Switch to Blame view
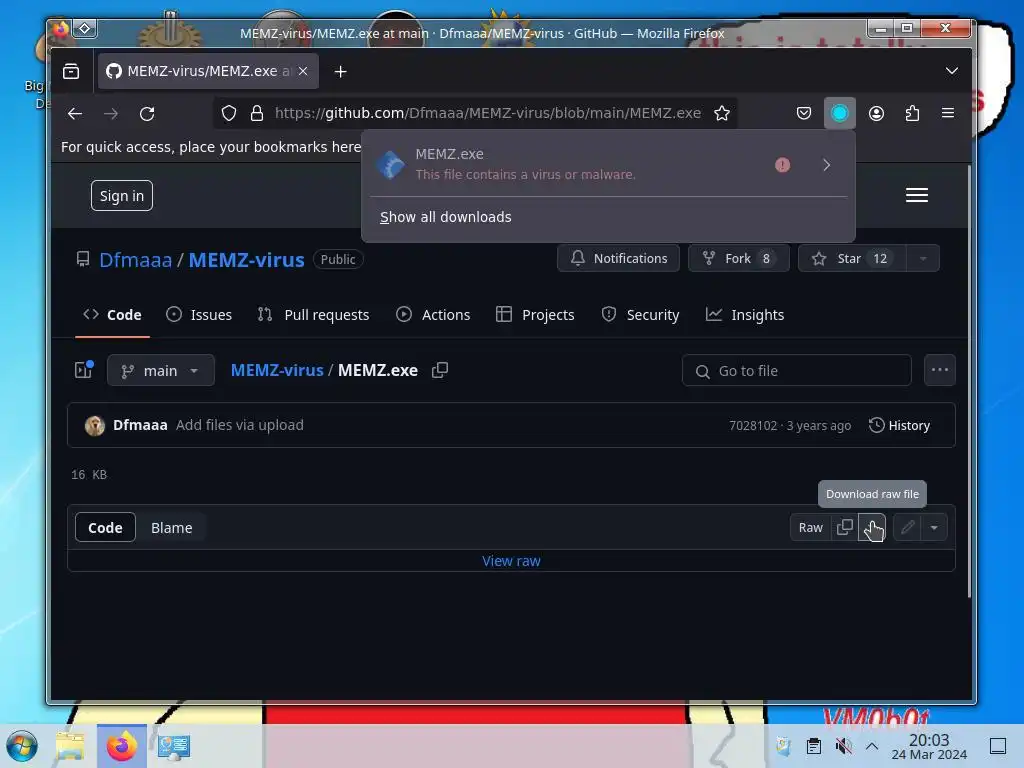The image size is (1024, 768). [171, 528]
